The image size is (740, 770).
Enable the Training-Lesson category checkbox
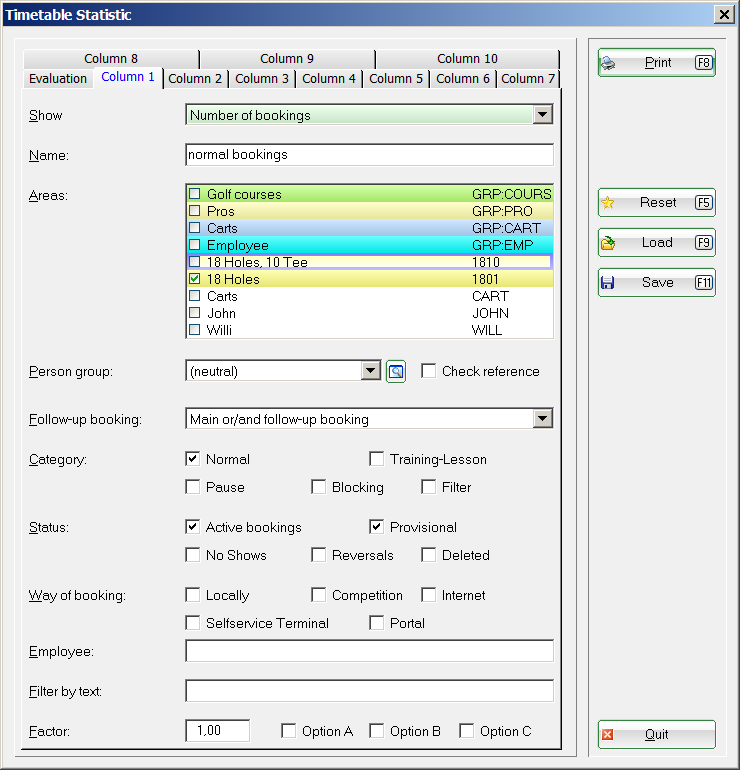377,459
